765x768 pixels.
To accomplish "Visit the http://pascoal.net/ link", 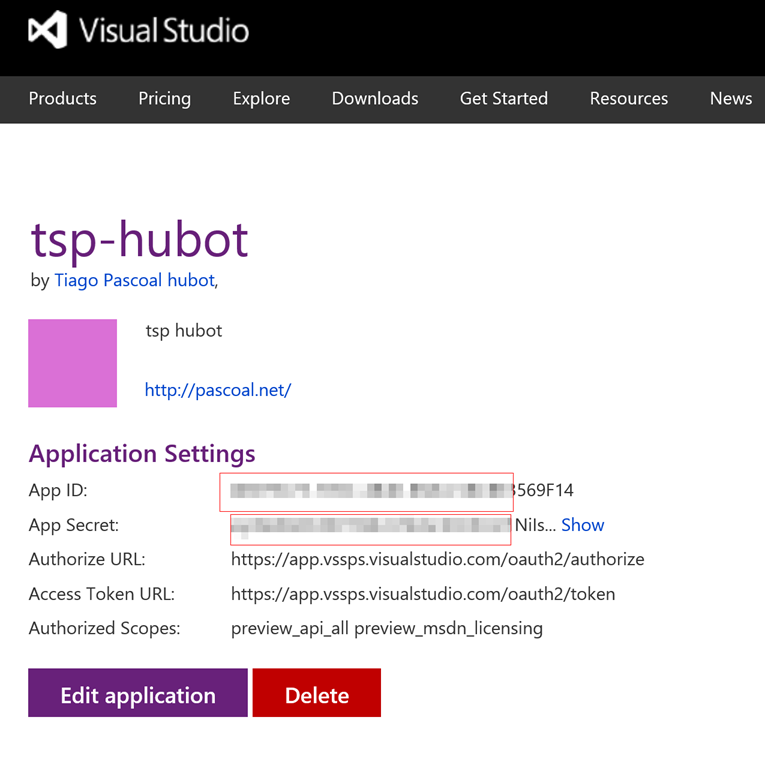I will point(217,390).
